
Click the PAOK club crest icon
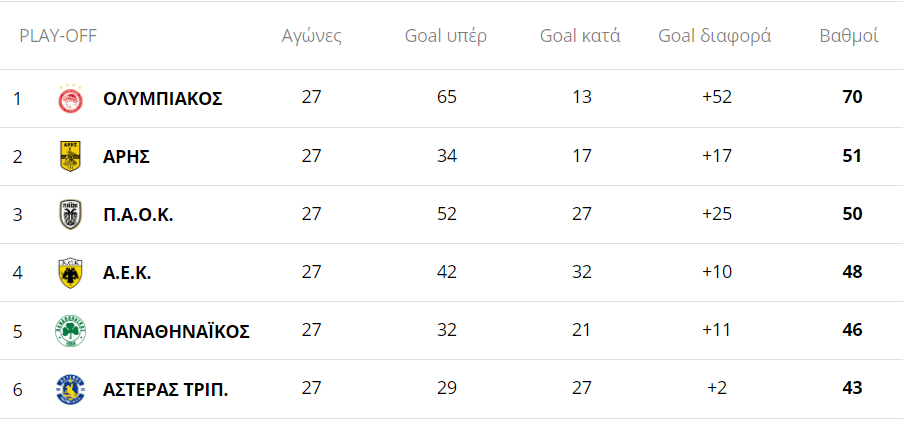70,214
